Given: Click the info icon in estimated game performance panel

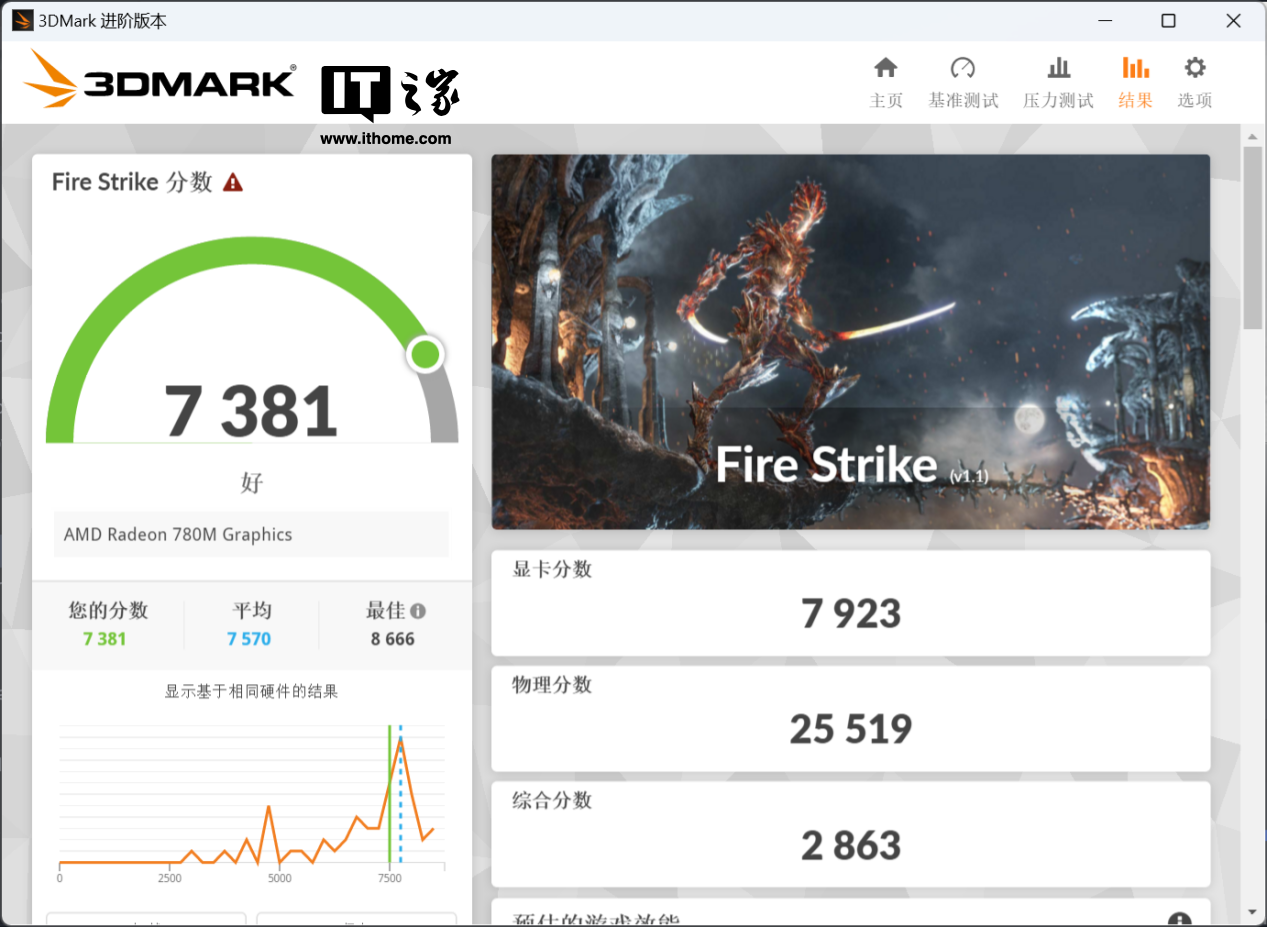Looking at the screenshot, I should 1179,920.
